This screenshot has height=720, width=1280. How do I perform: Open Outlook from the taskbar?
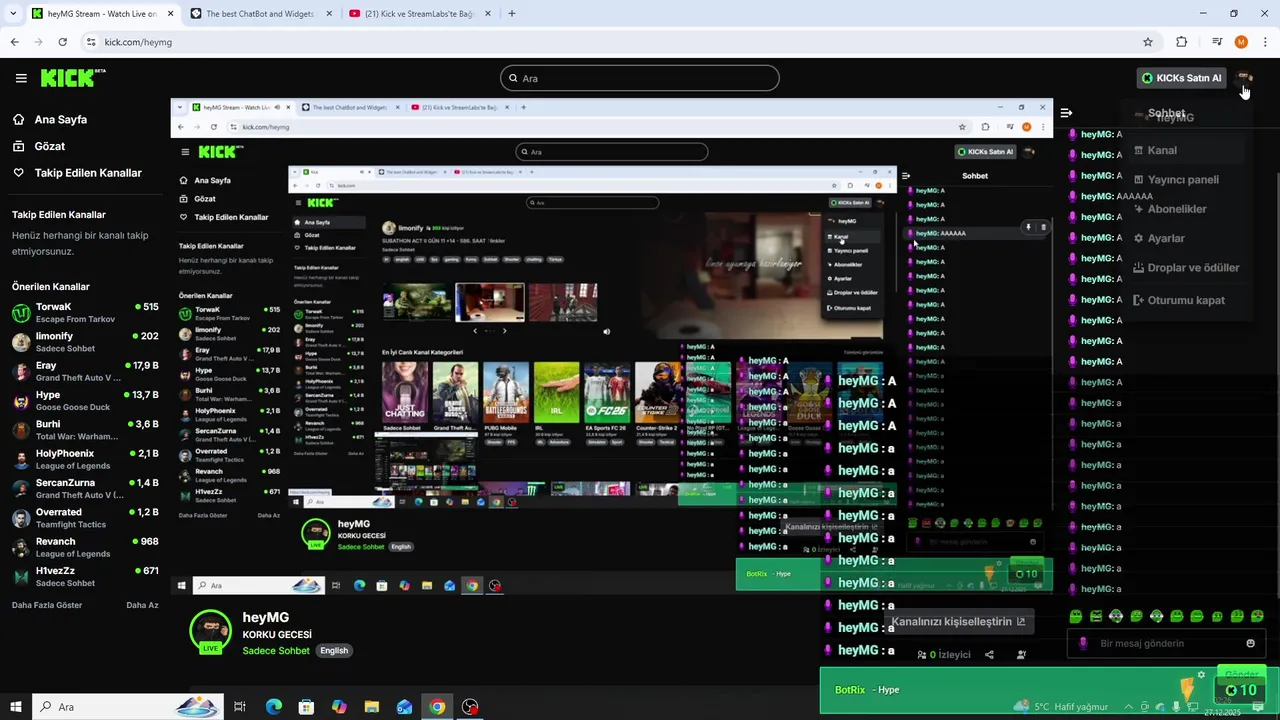pos(404,707)
